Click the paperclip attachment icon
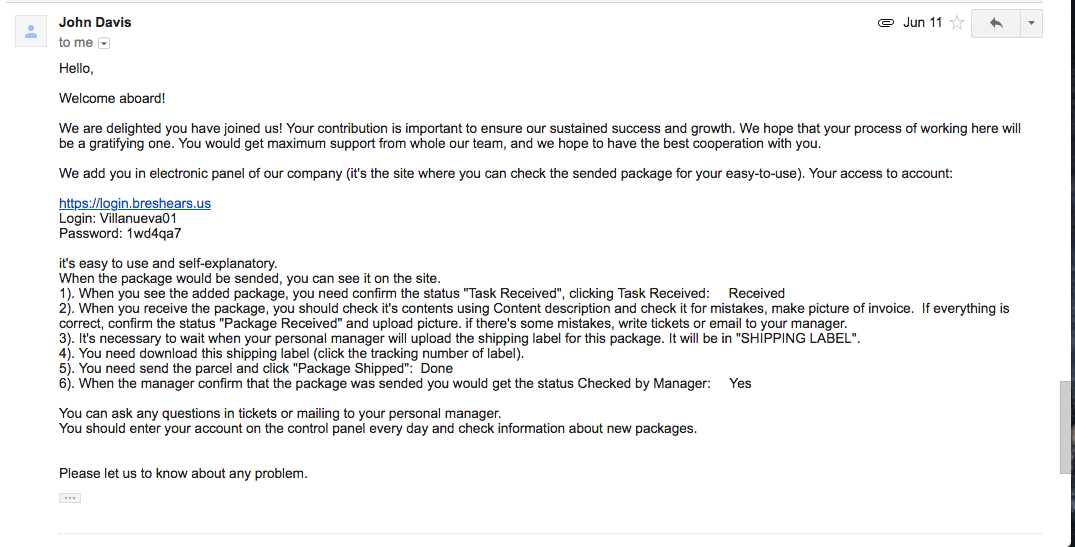Viewport: 1075px width, 547px height. pos(886,23)
